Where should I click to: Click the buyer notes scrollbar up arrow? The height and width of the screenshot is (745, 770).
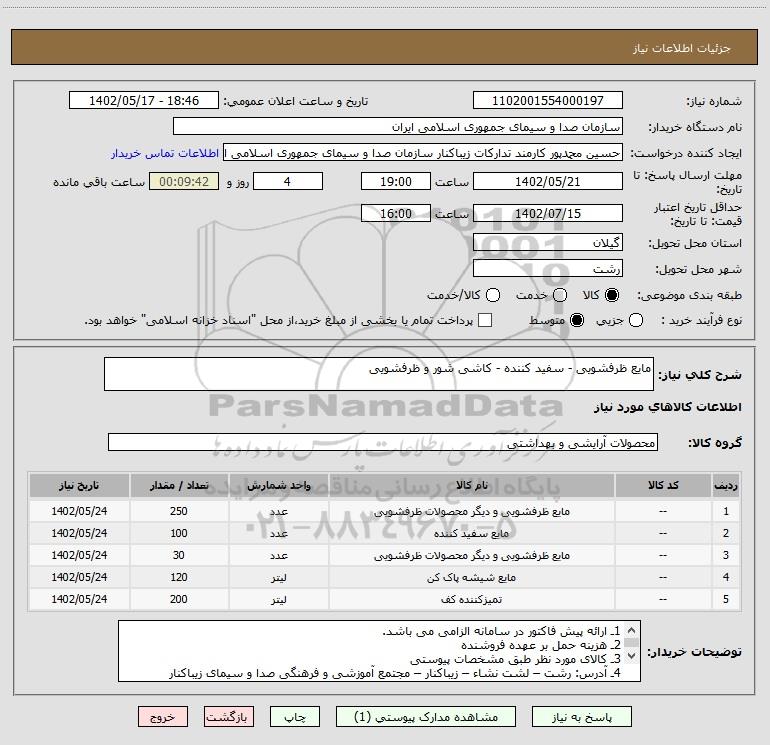pyautogui.click(x=631, y=630)
